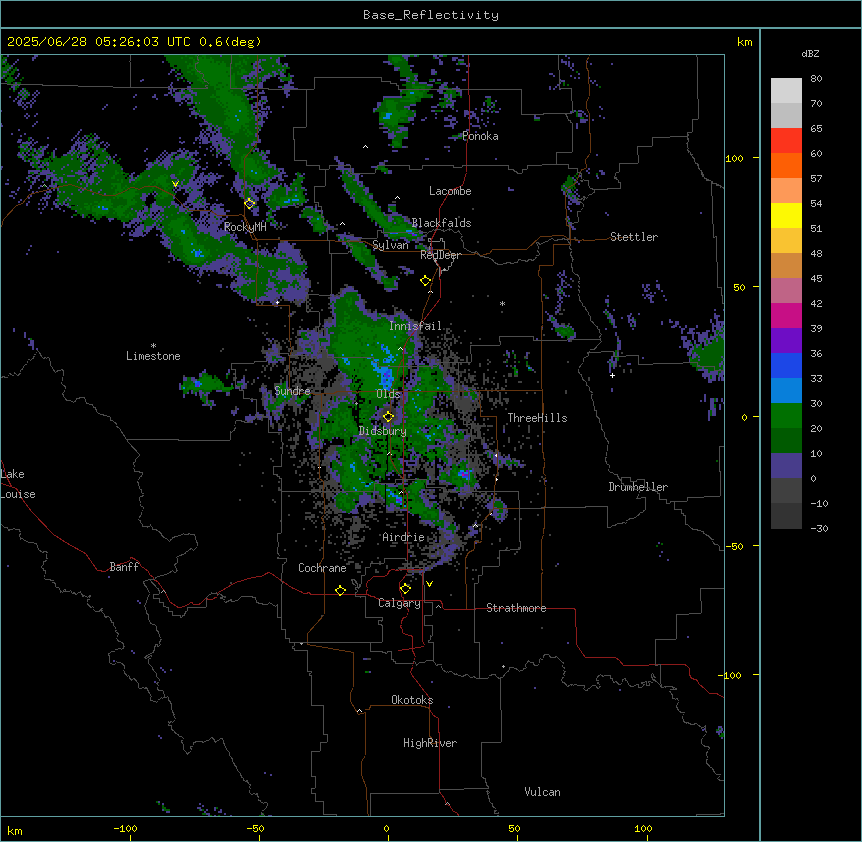Click the white asterisk marker east of Innisfail
This screenshot has width=862, height=842.
pyautogui.click(x=502, y=304)
